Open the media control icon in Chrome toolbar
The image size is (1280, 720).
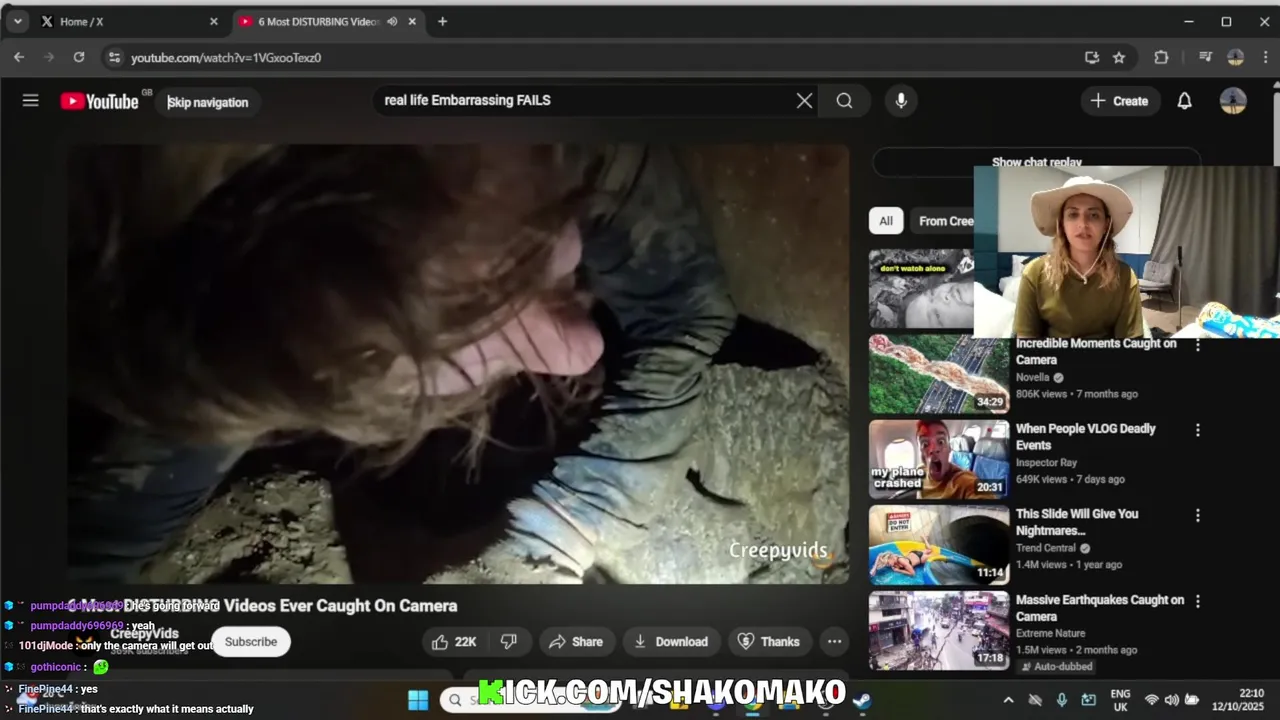pos(1205,57)
